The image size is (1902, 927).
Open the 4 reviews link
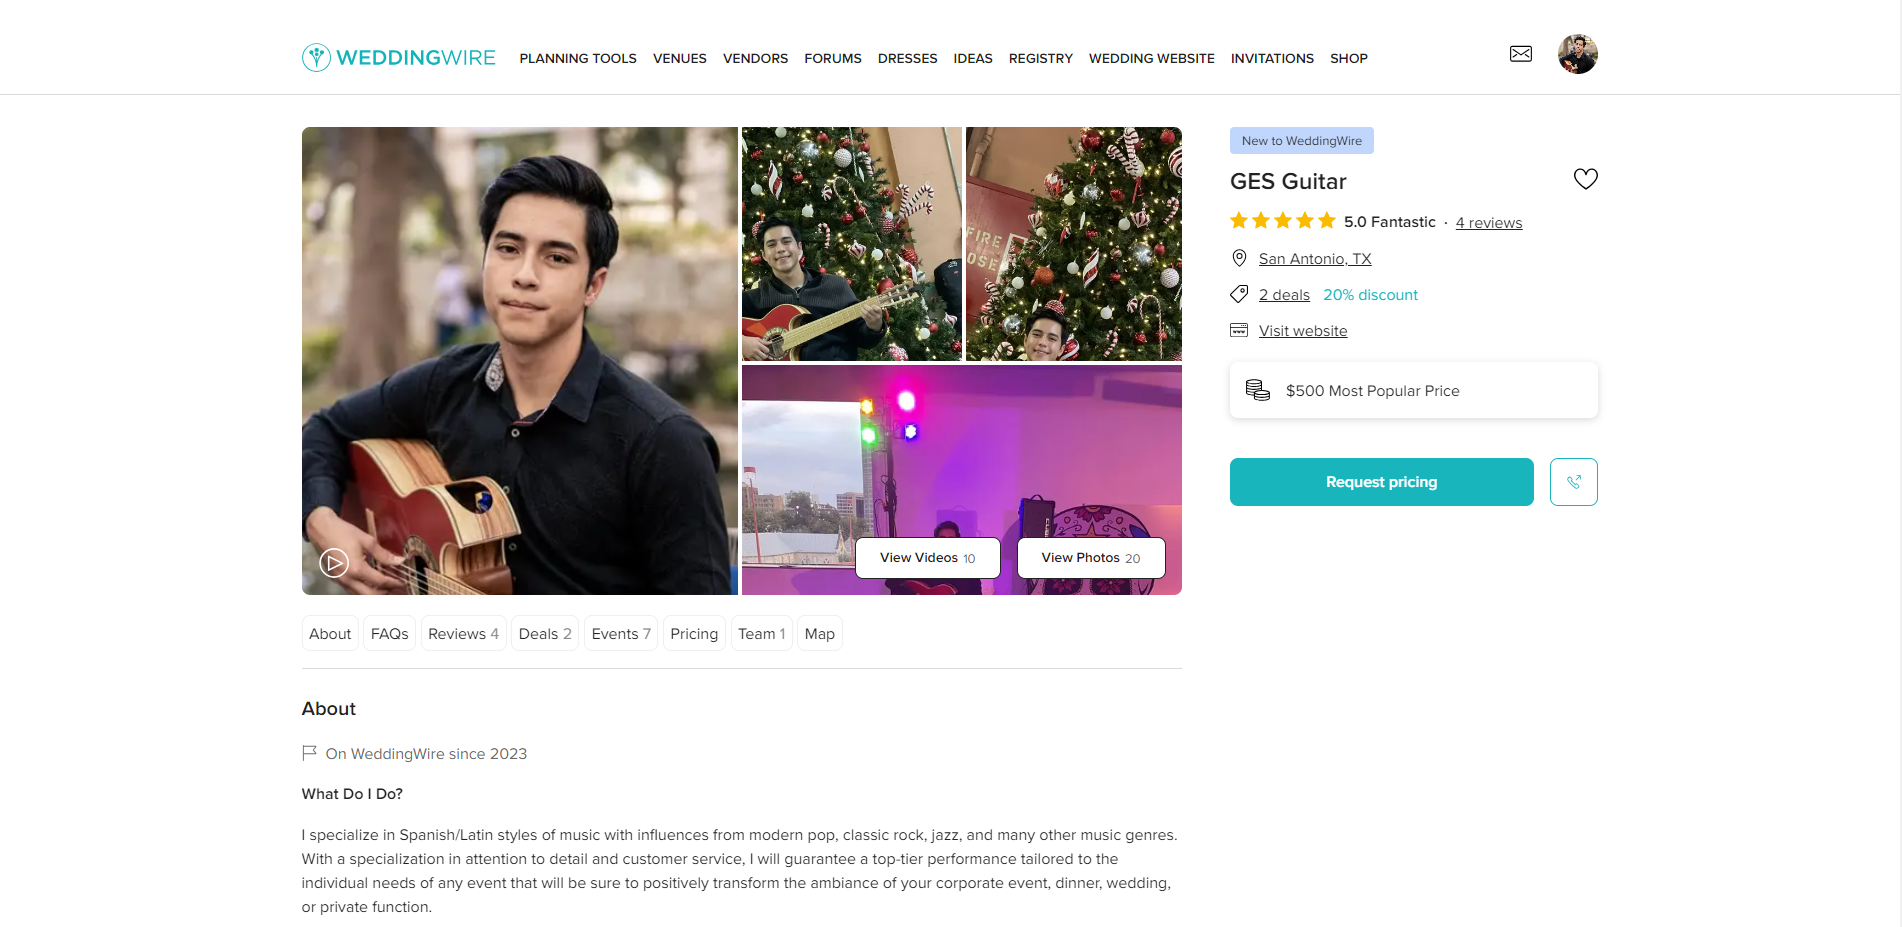pyautogui.click(x=1488, y=222)
